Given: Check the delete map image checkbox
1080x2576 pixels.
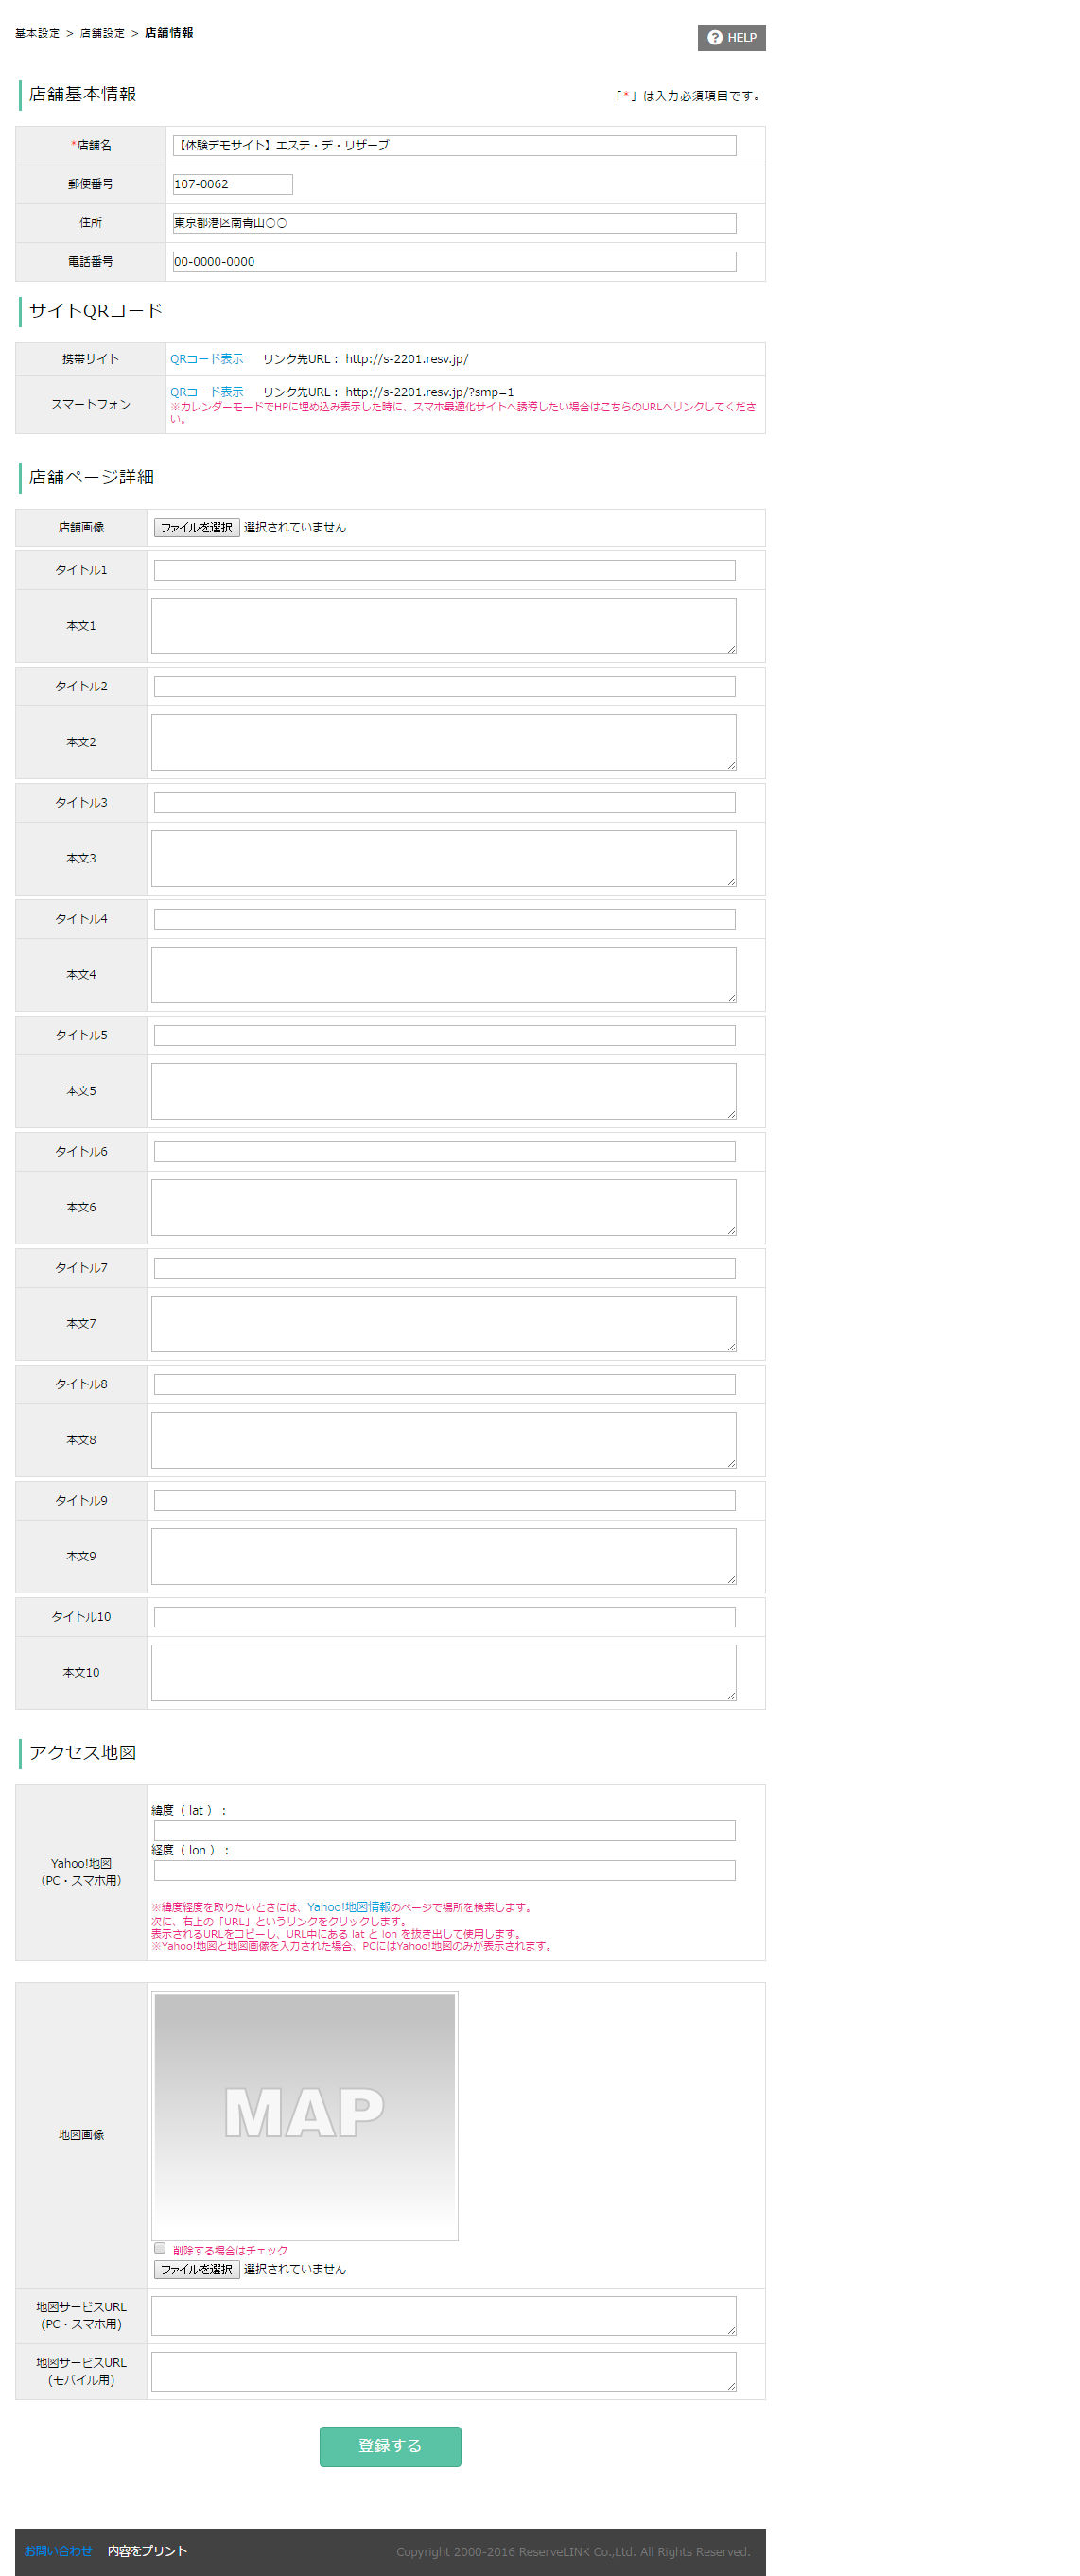Looking at the screenshot, I should point(160,2248).
